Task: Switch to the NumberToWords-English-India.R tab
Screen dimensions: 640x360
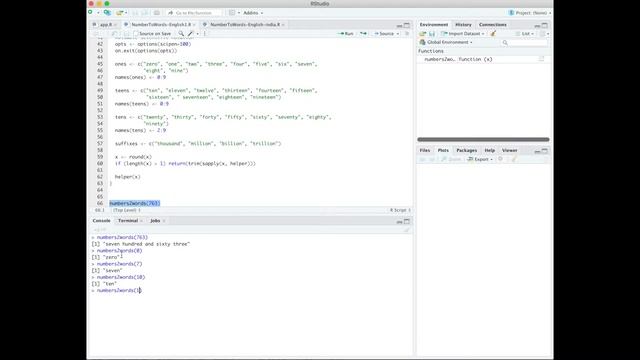Action: coord(244,25)
